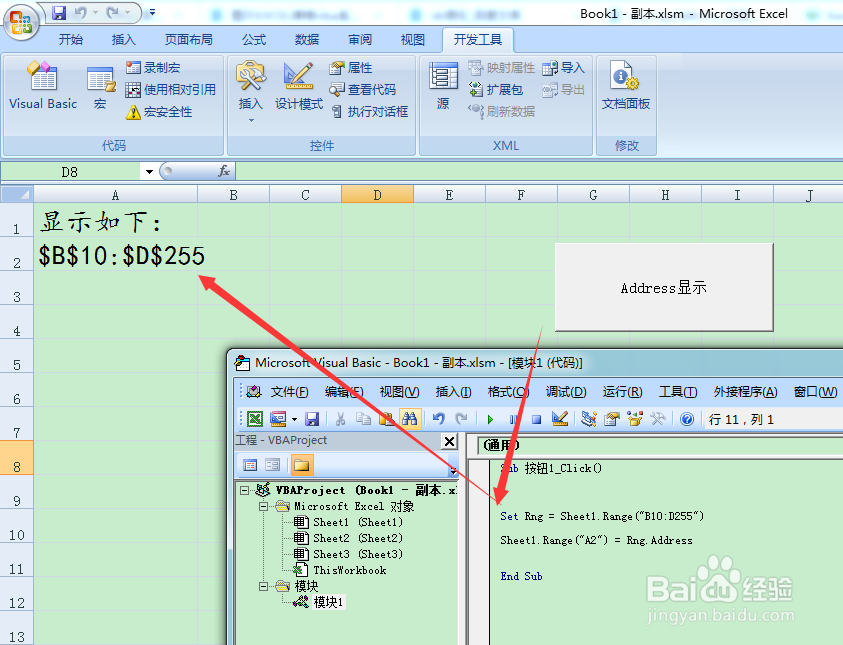This screenshot has width=843, height=645.
Task: Toggle Design Mode icon in VBA toolbar
Action: (560, 419)
